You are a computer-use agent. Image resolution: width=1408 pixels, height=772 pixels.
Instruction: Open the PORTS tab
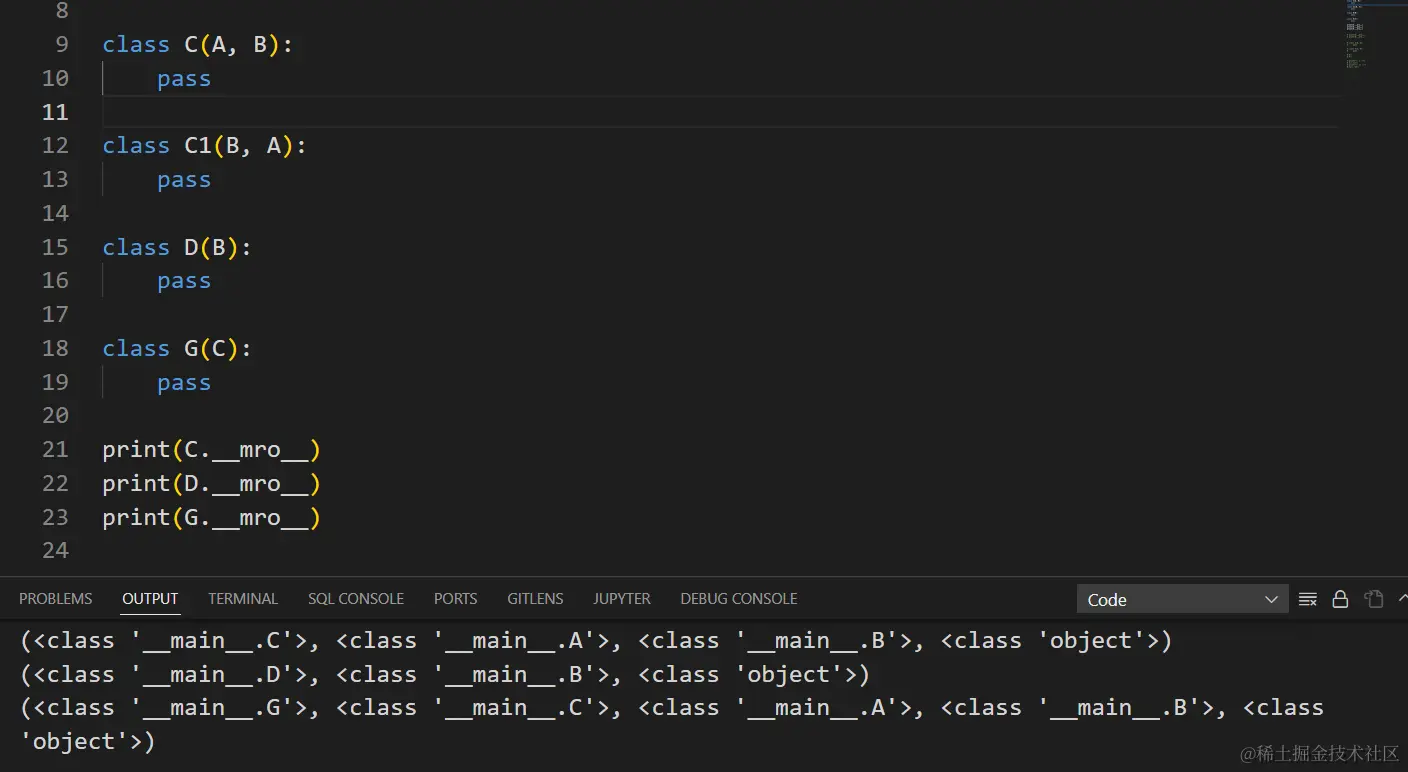tap(455, 599)
